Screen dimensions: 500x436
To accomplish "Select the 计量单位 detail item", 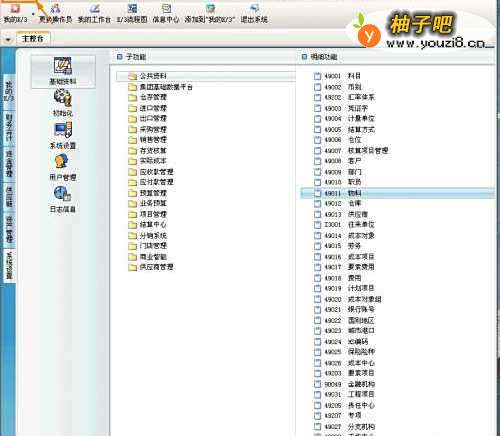I will pyautogui.click(x=344, y=119).
